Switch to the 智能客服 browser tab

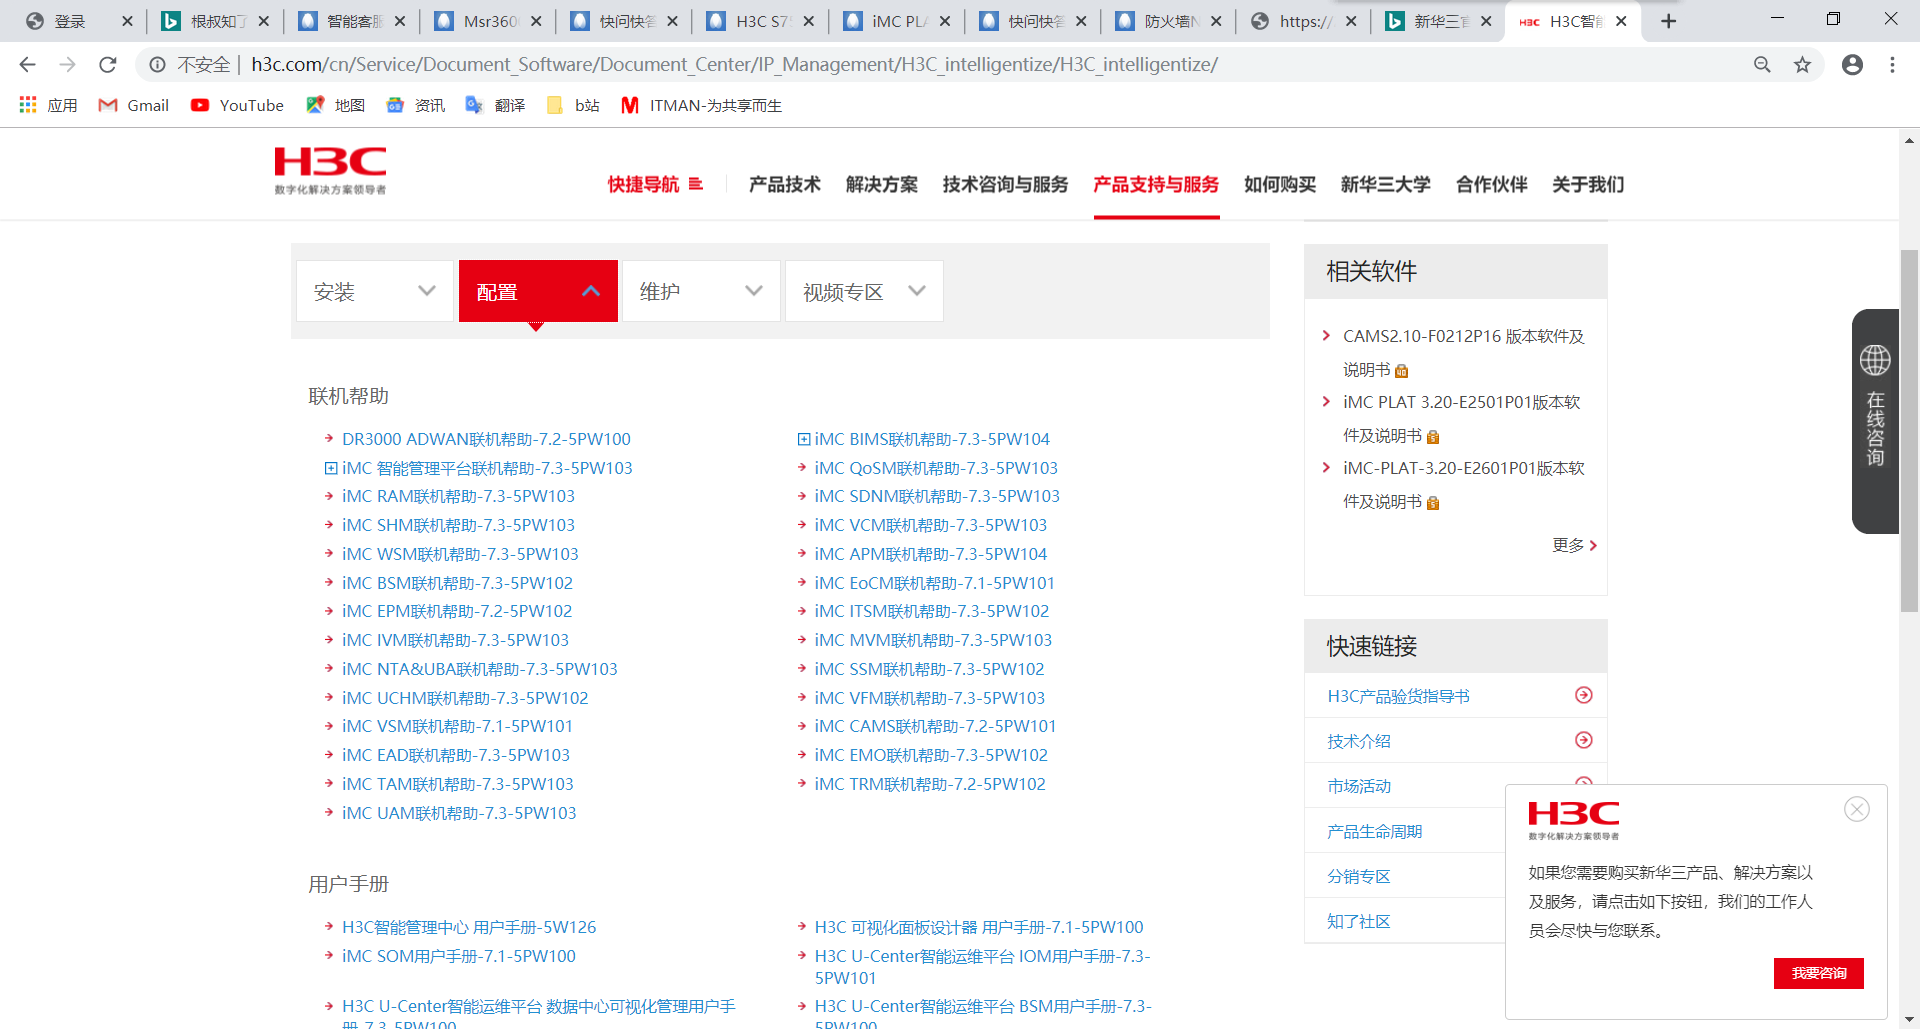[x=352, y=21]
